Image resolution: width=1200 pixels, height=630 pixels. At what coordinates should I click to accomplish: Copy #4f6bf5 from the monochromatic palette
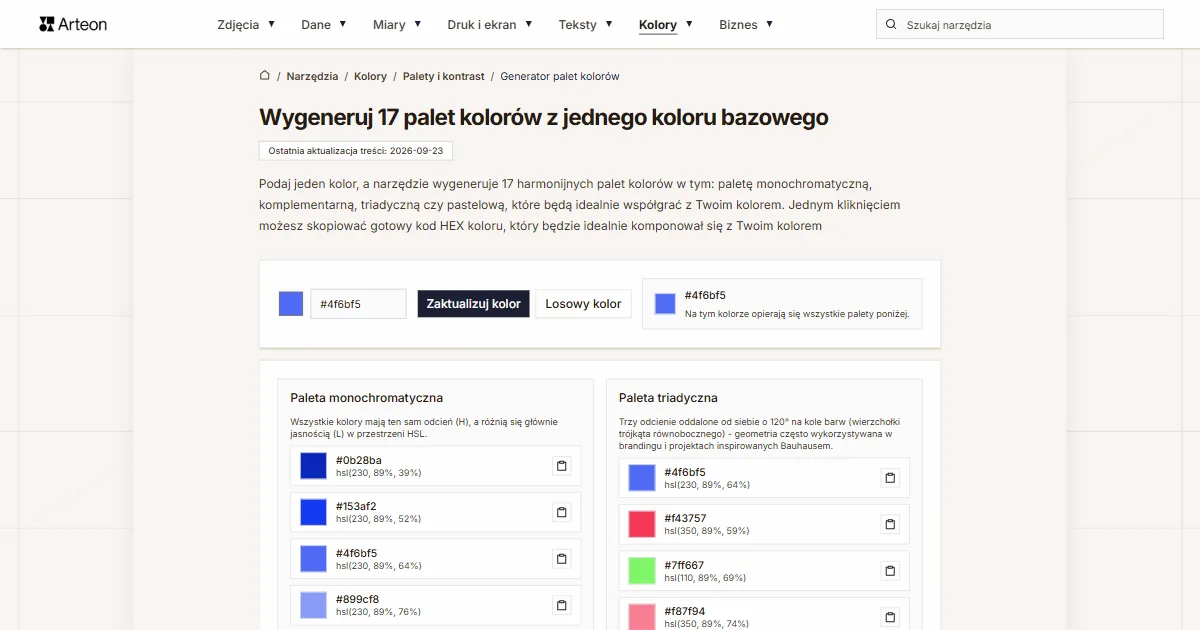click(562, 559)
